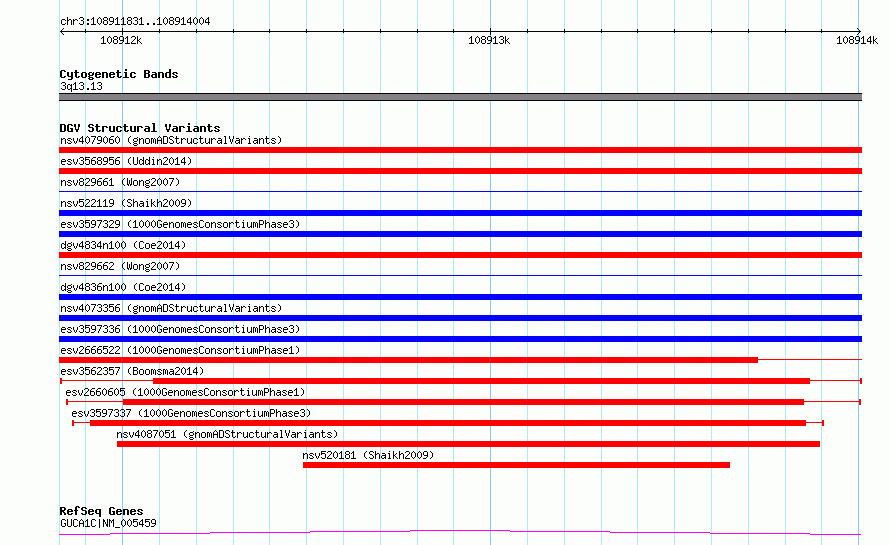Select the blue dgv4836n100 variant bar

[x=460, y=297]
